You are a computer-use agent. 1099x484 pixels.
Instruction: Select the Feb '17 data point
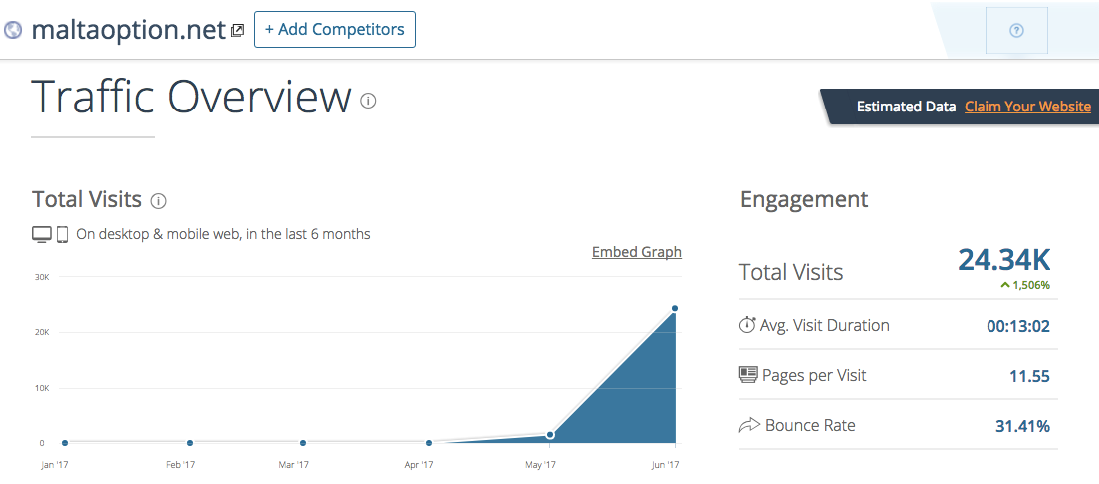tap(190, 443)
